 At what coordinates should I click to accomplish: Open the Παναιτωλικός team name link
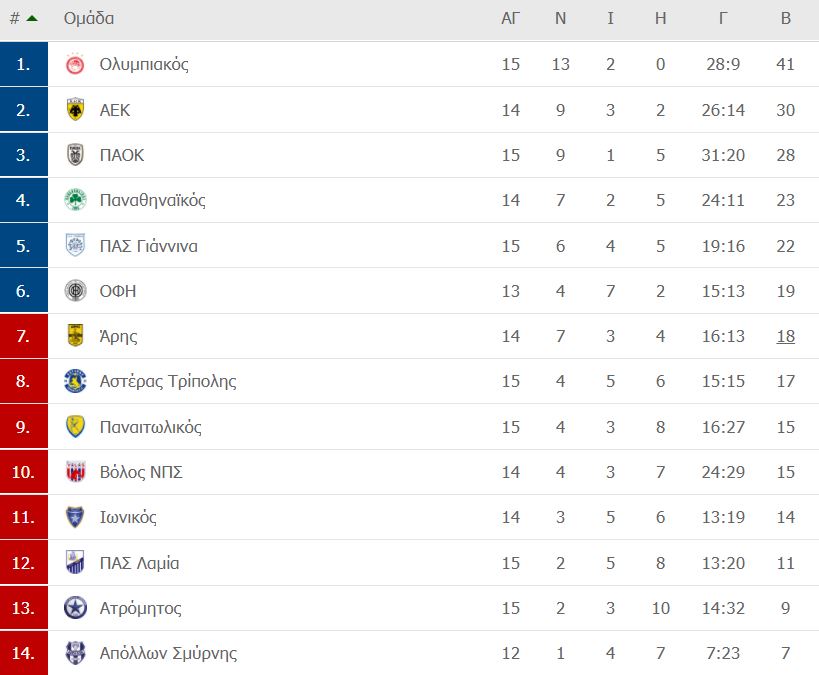[150, 427]
